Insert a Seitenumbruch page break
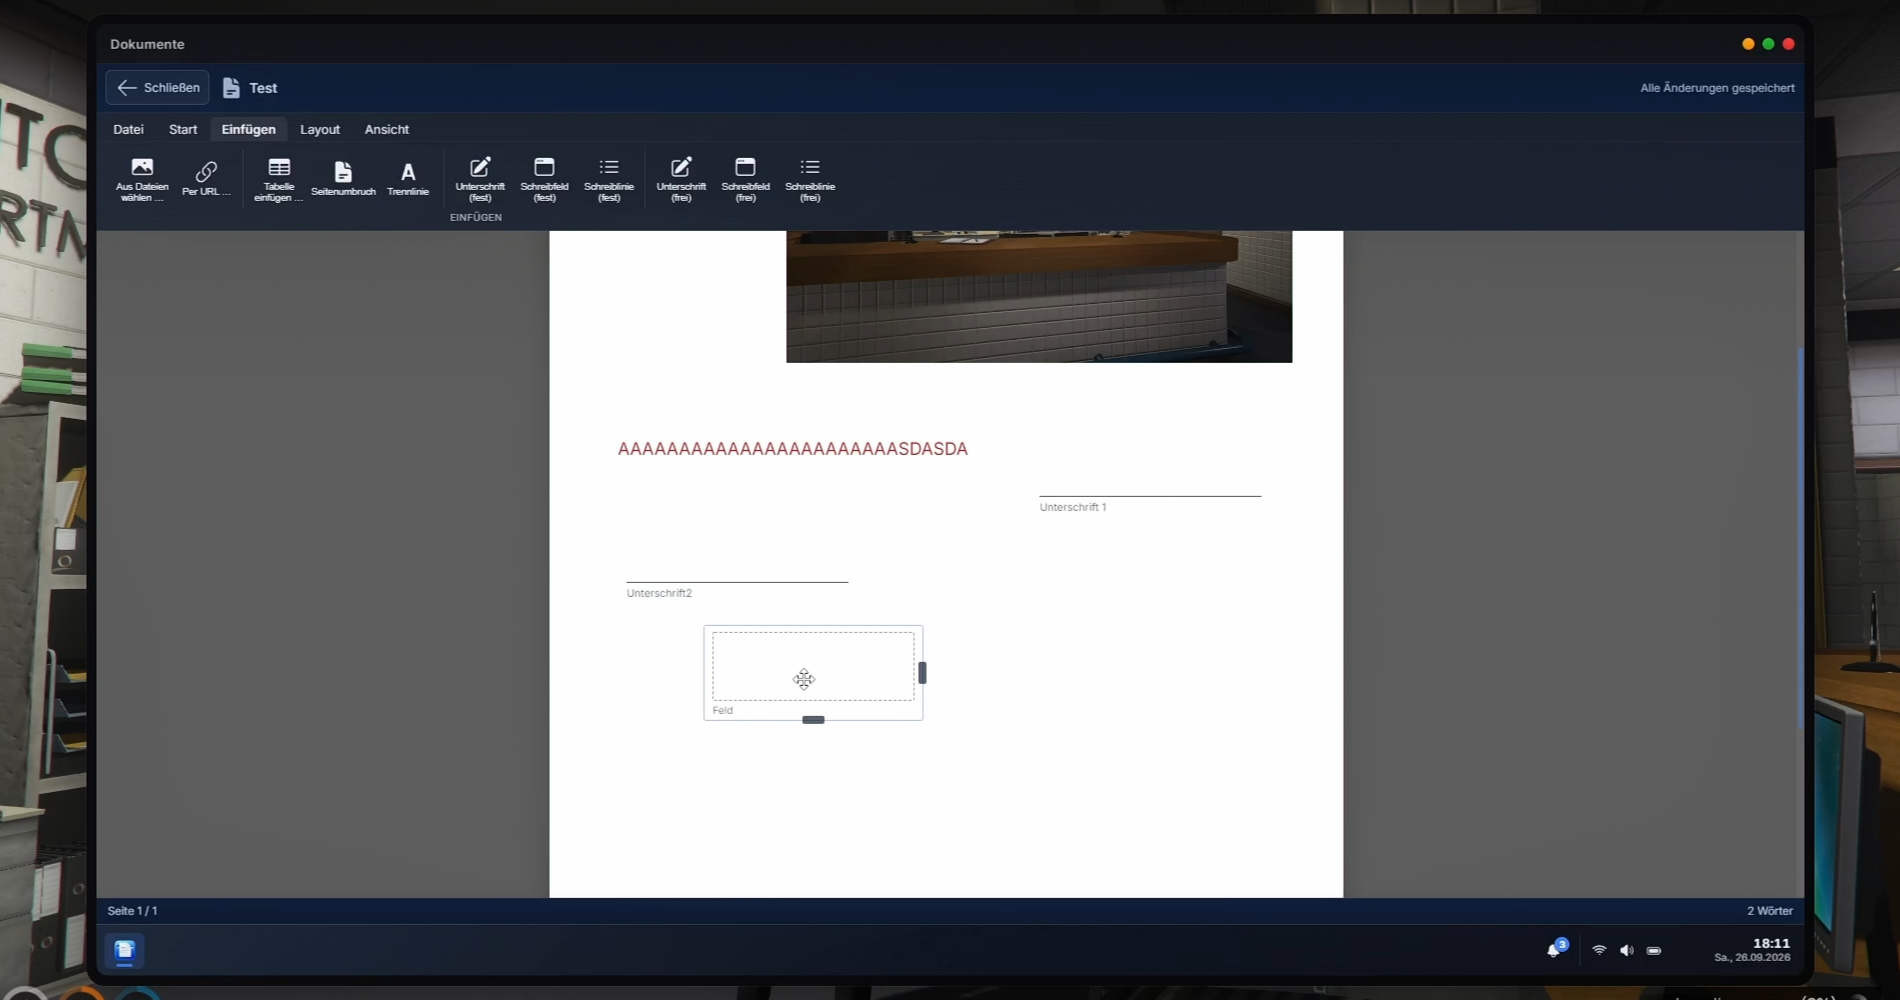 (x=343, y=179)
